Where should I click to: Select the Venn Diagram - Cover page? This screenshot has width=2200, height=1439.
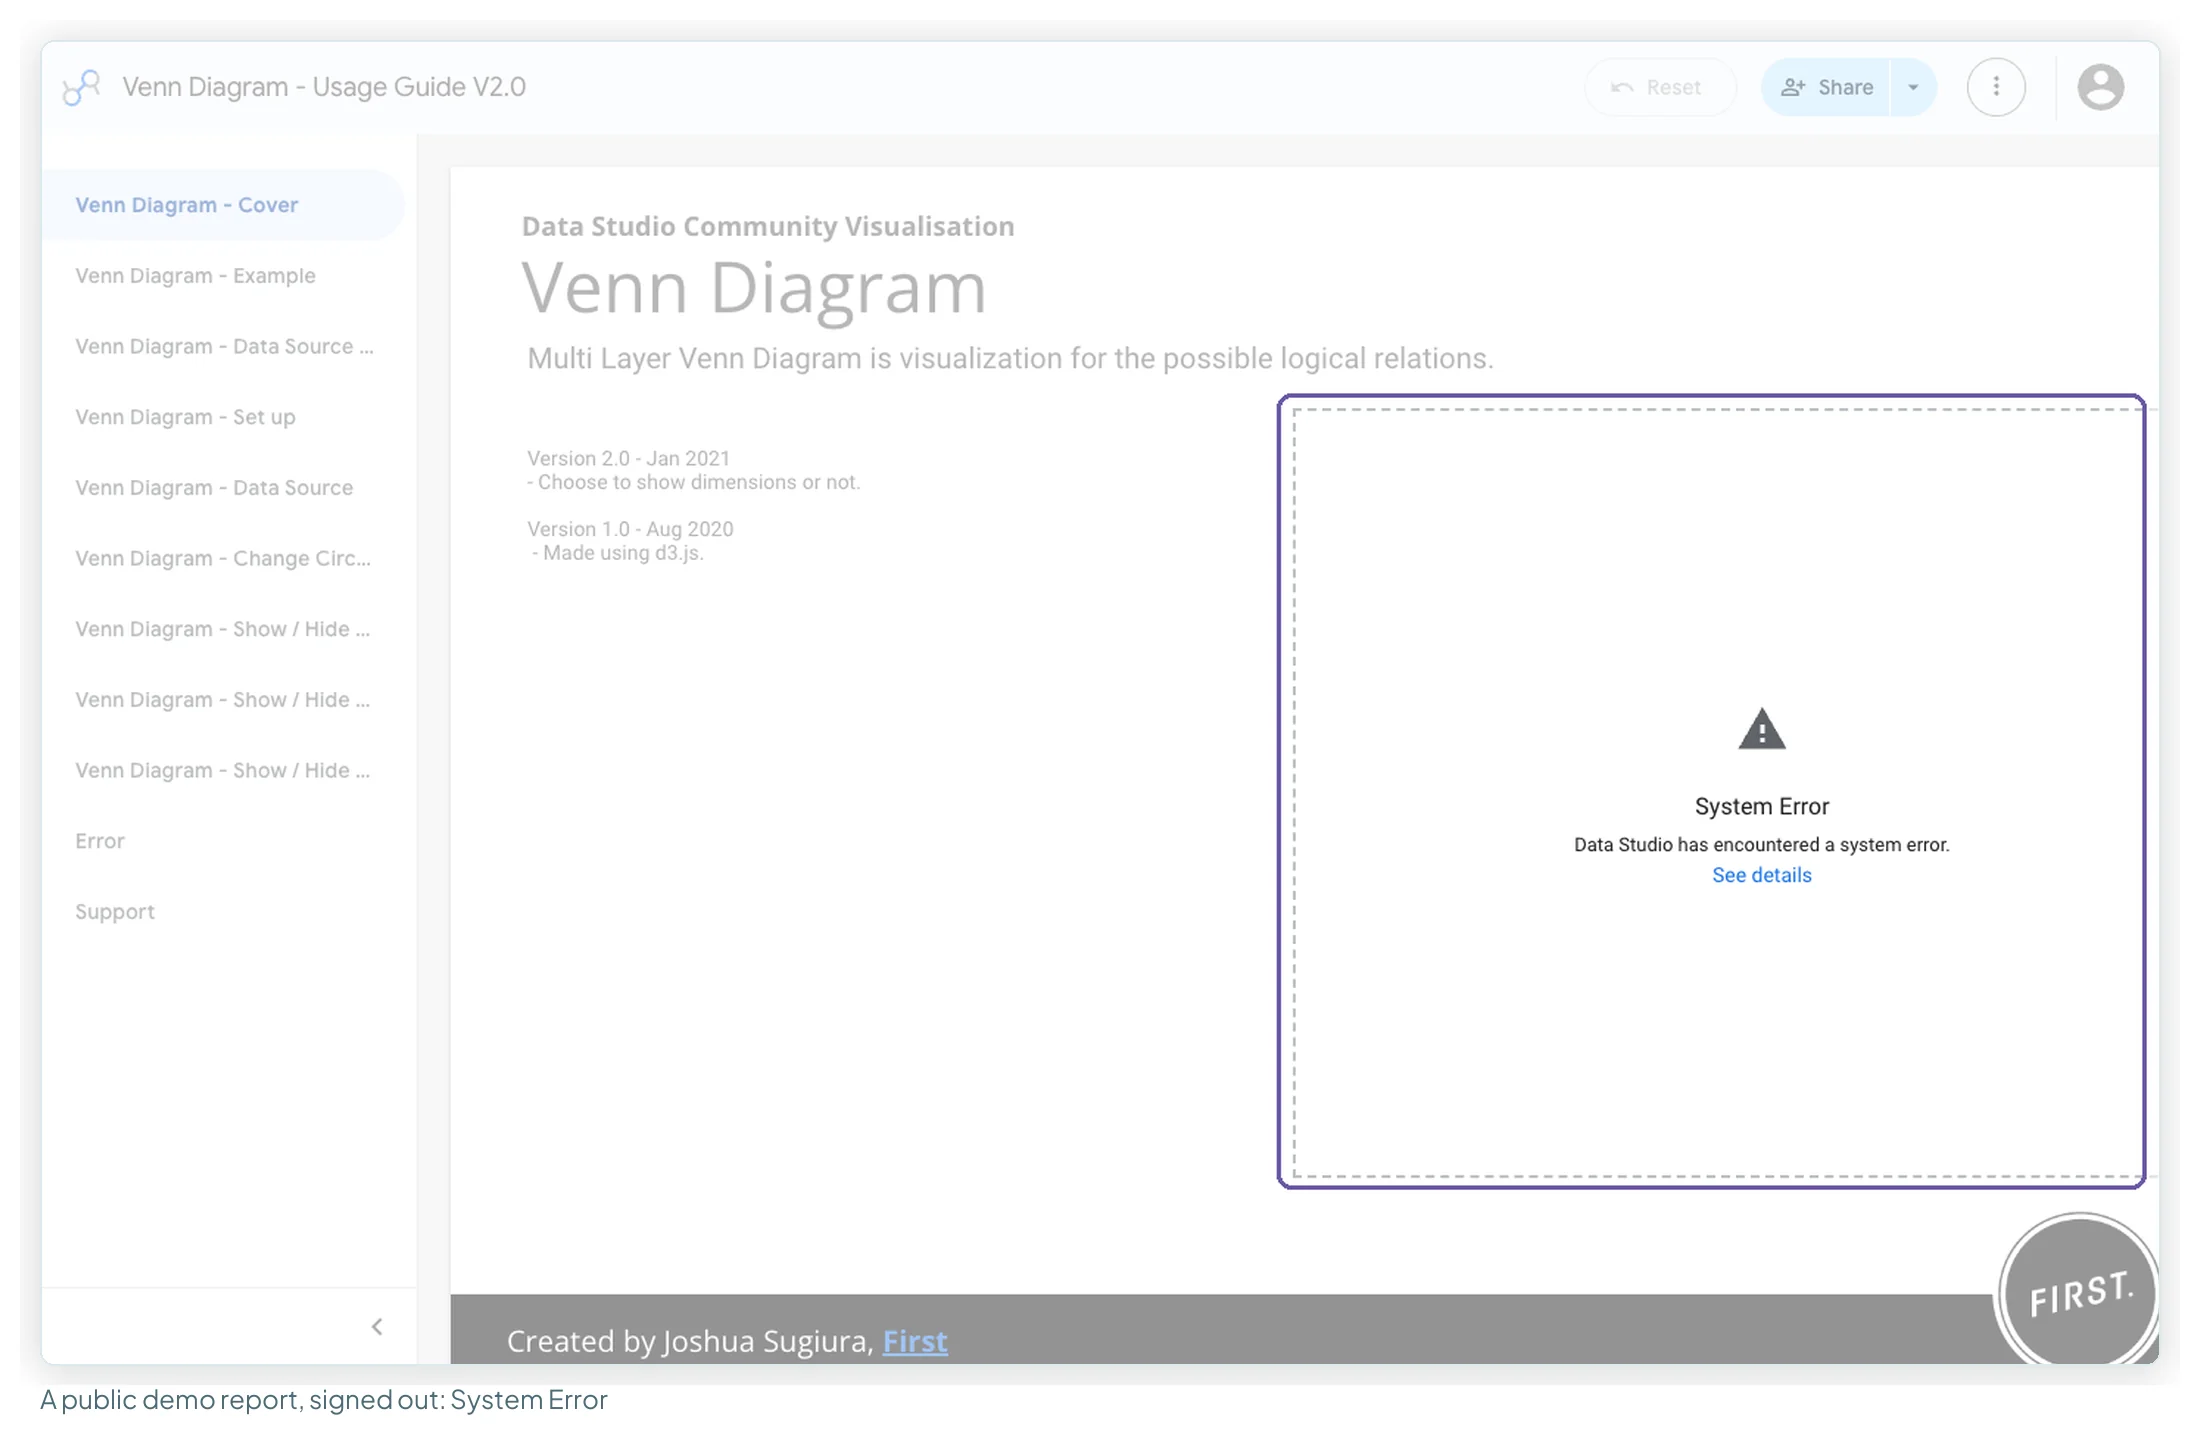(222, 205)
